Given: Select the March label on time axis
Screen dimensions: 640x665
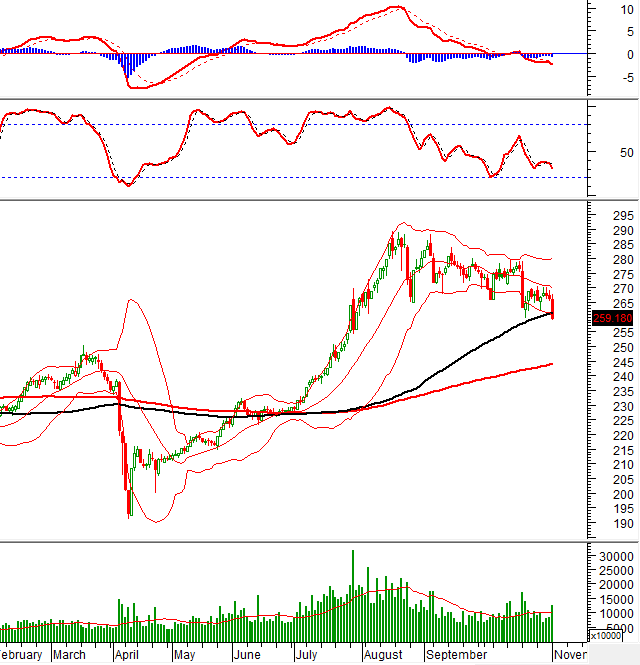Looking at the screenshot, I should point(69,655).
